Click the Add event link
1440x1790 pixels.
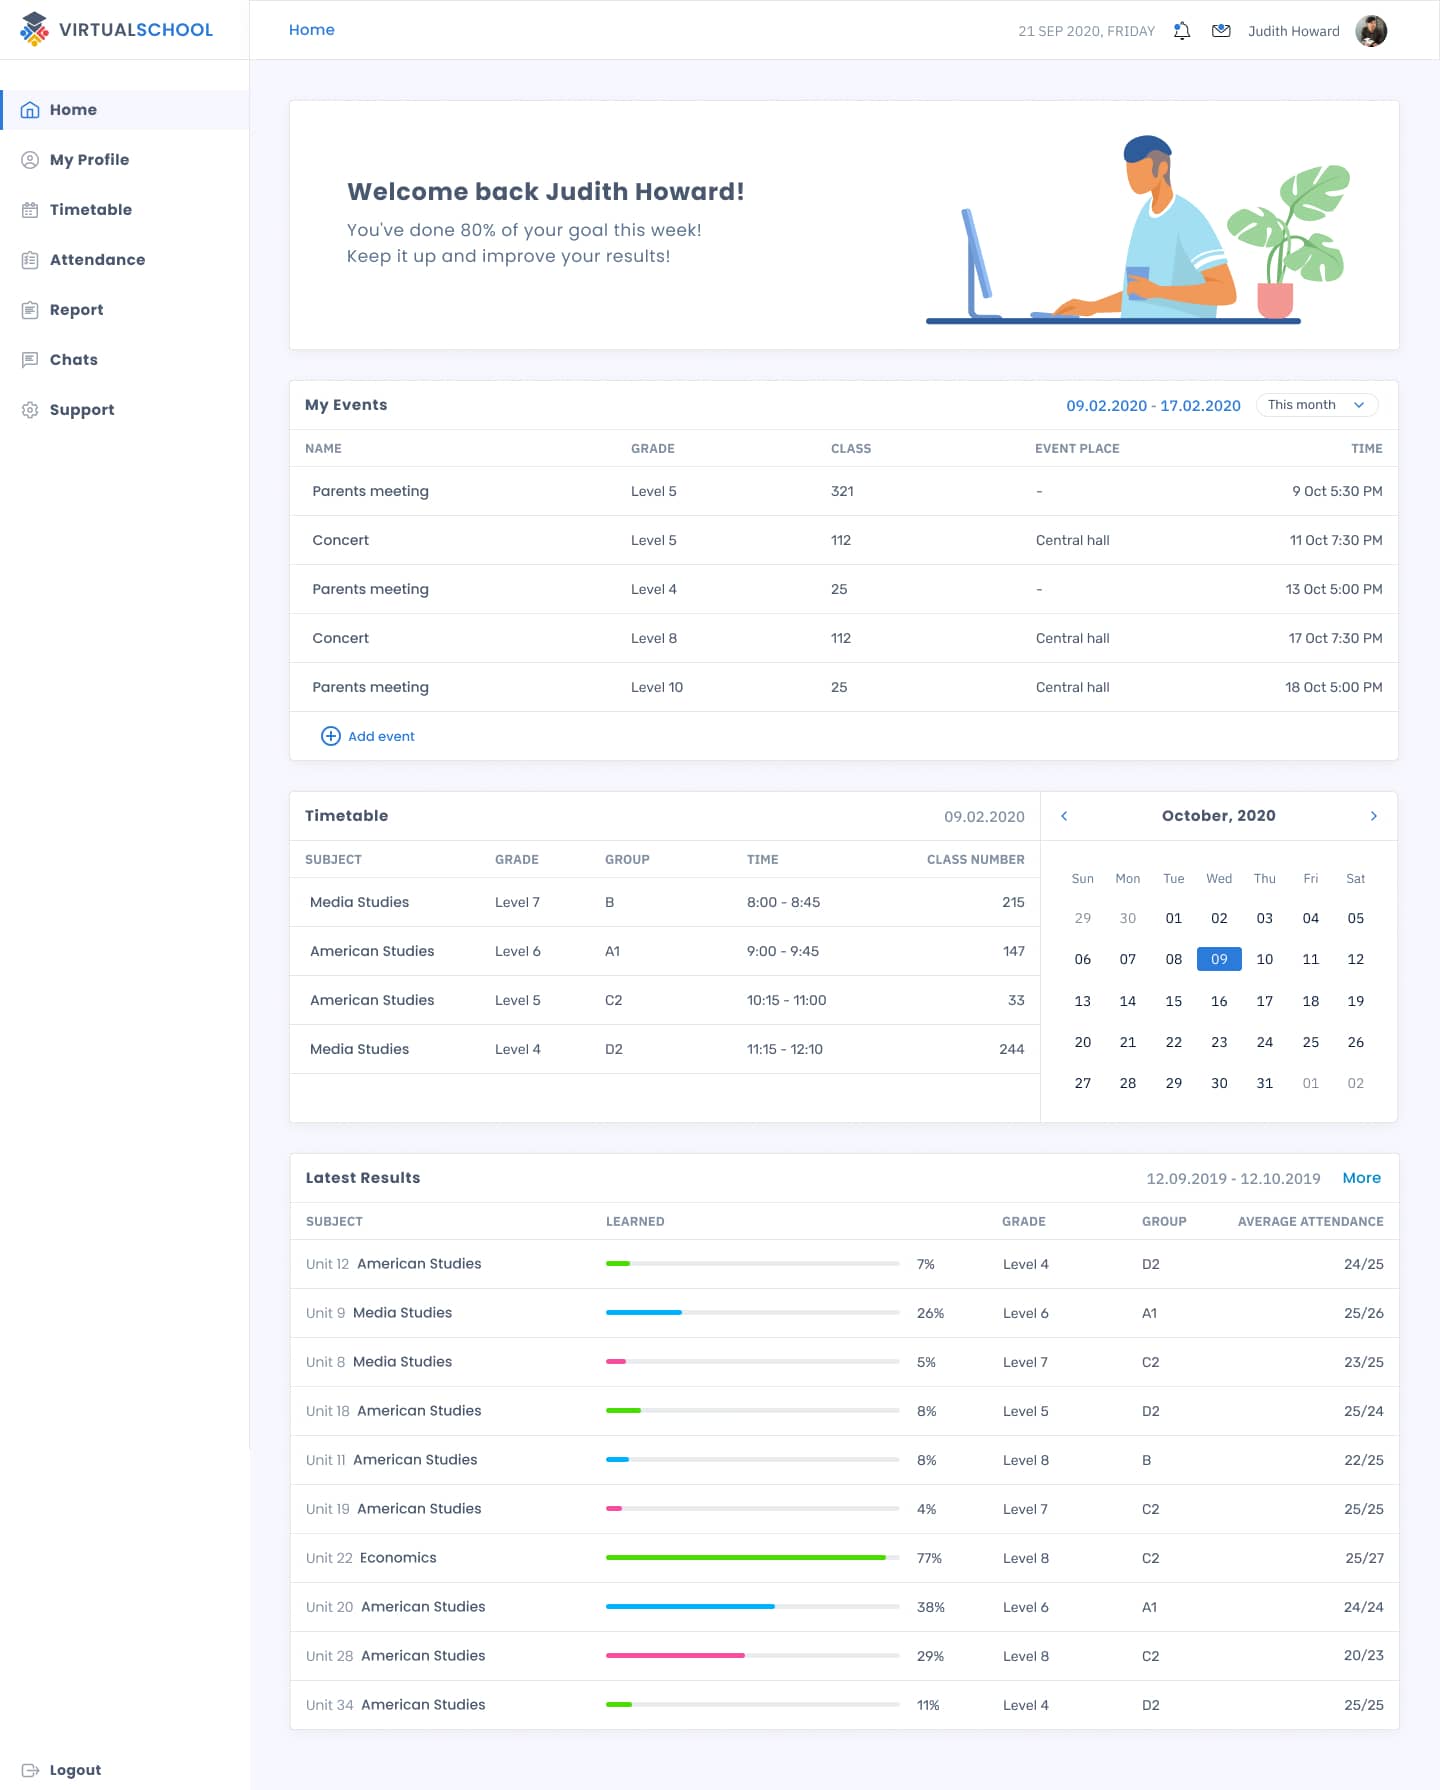(381, 736)
